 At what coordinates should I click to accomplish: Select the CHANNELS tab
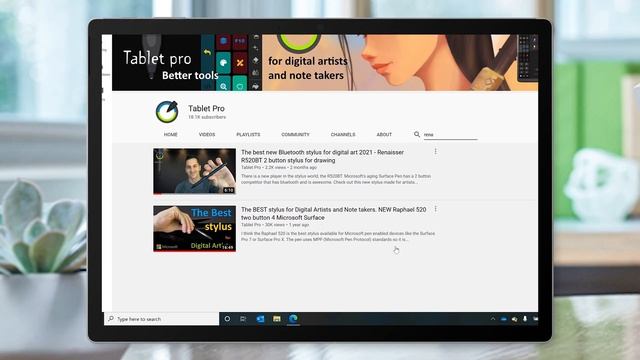coord(343,134)
